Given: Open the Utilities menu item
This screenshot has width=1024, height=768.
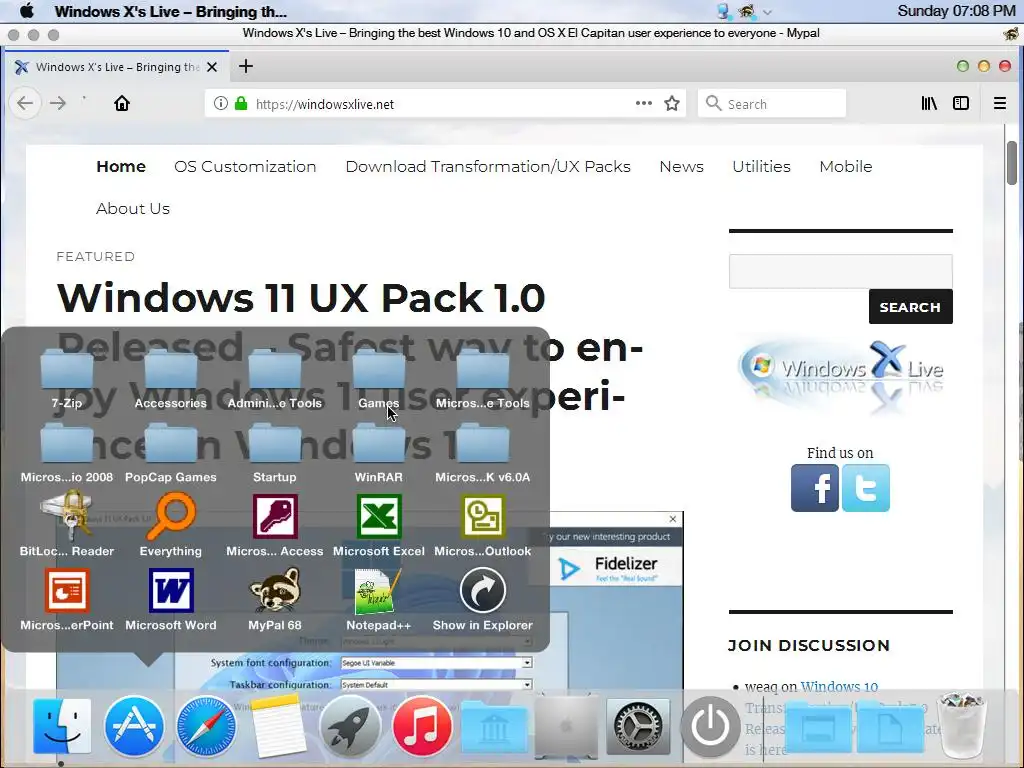Looking at the screenshot, I should coord(761,167).
